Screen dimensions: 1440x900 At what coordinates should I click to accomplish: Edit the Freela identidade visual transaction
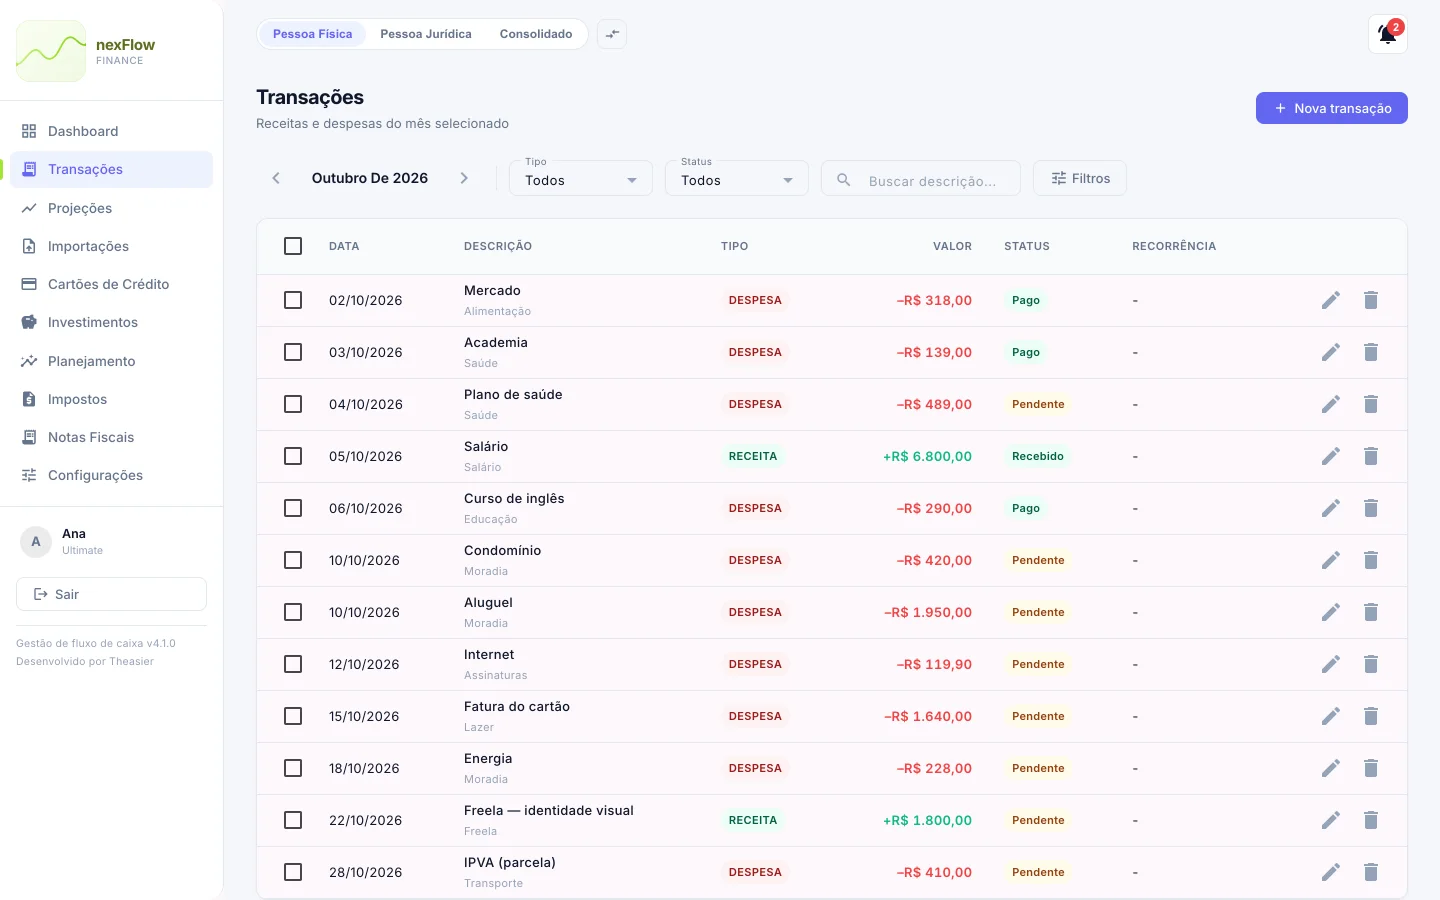point(1330,820)
